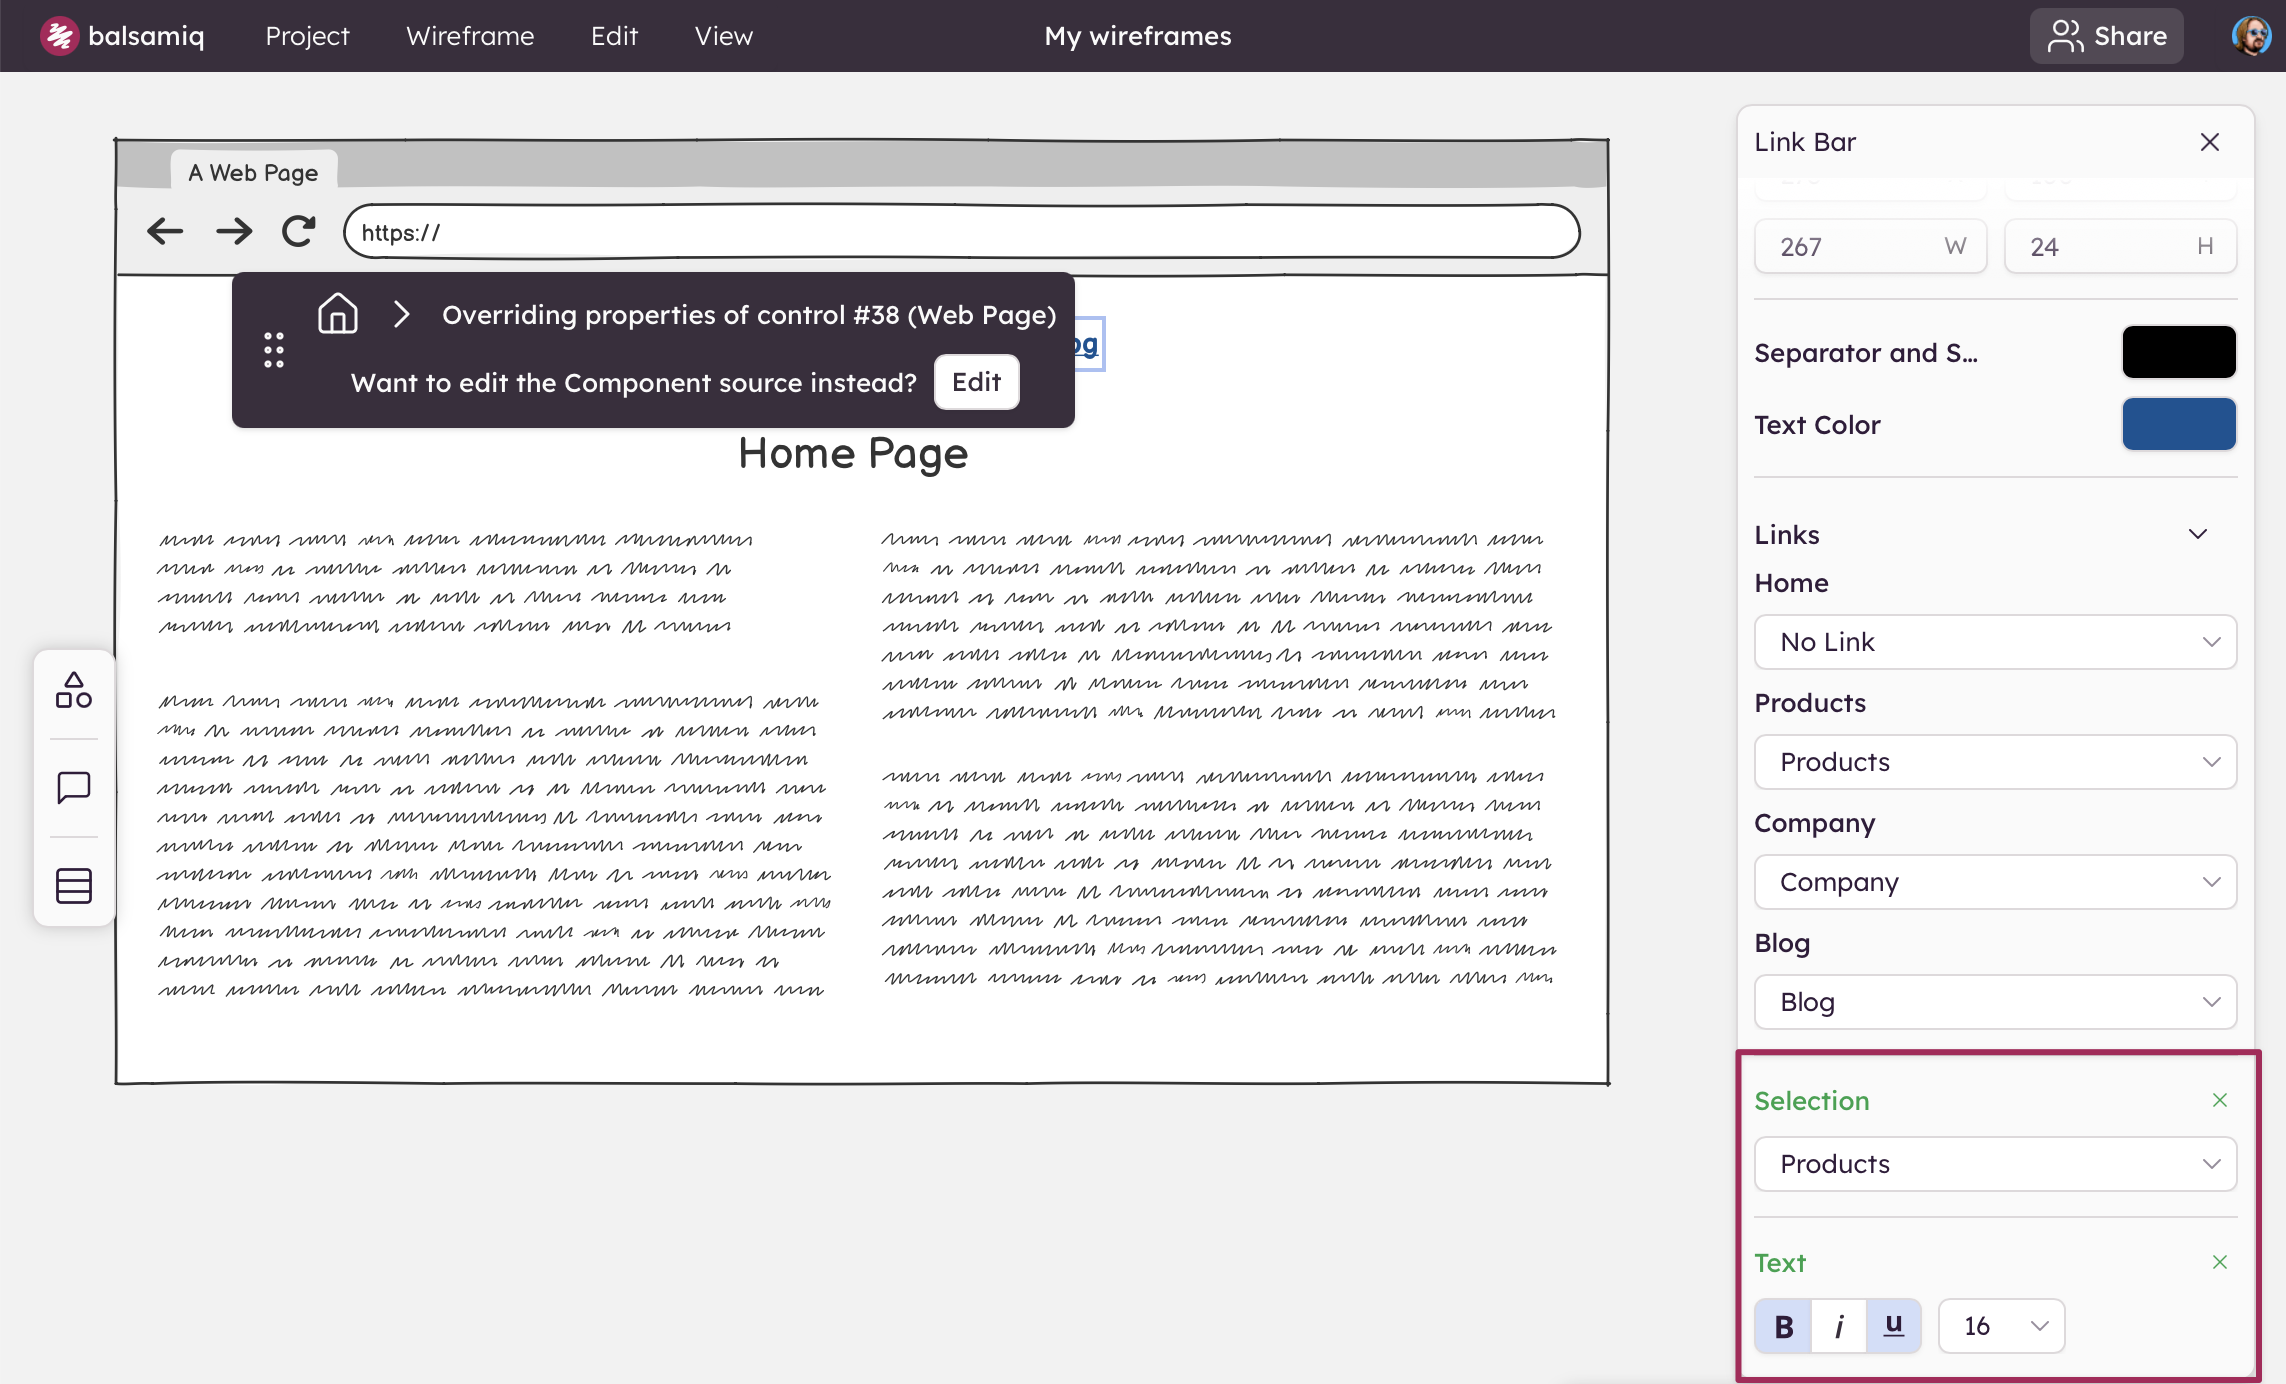Open the Wireframe menu

click(470, 36)
